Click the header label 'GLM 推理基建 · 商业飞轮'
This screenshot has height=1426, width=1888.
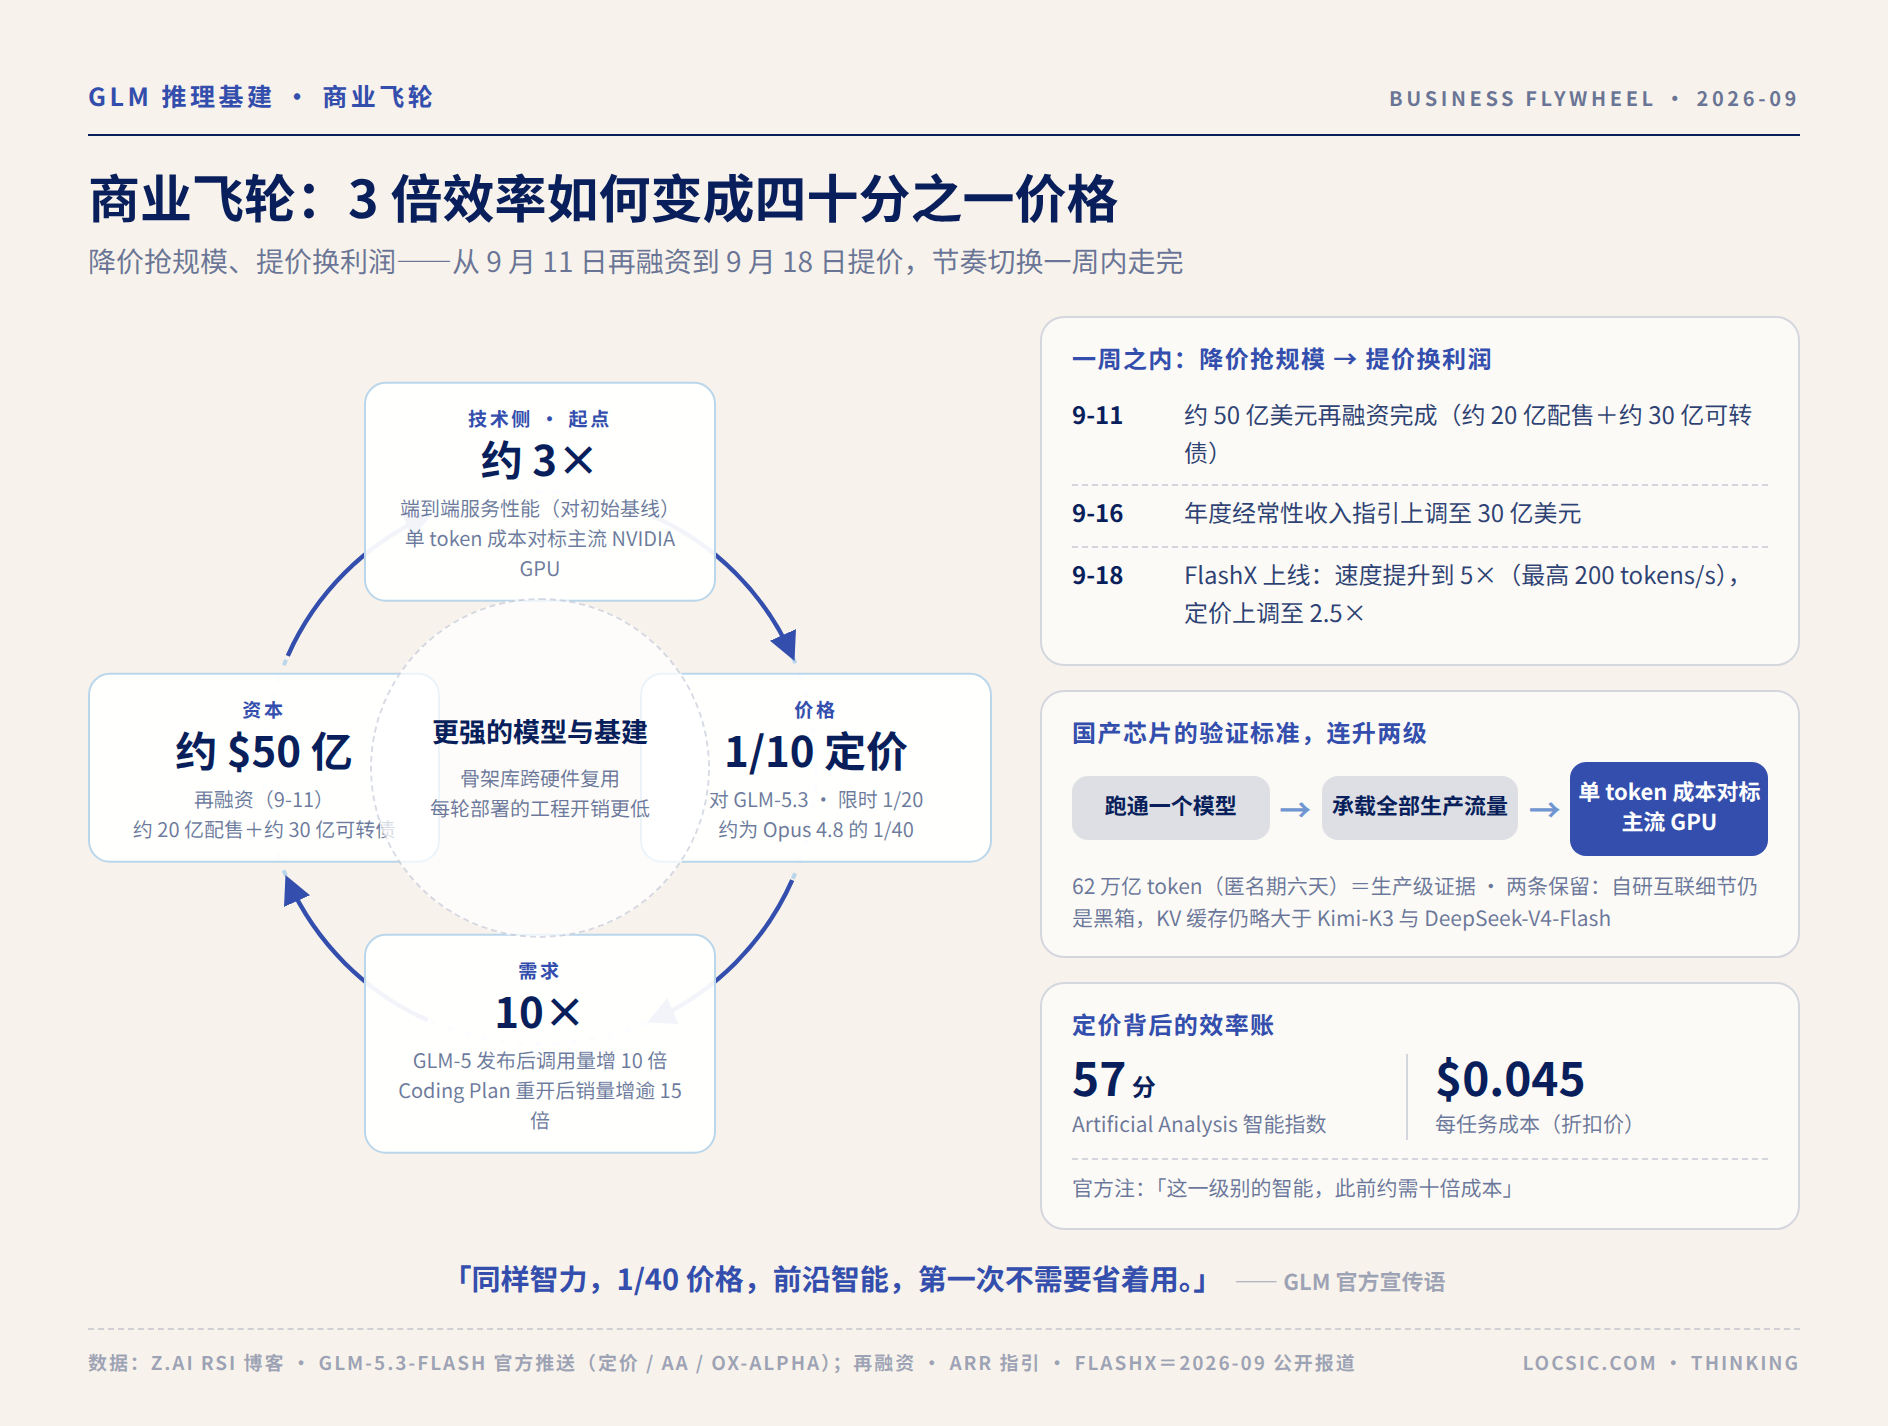(260, 97)
